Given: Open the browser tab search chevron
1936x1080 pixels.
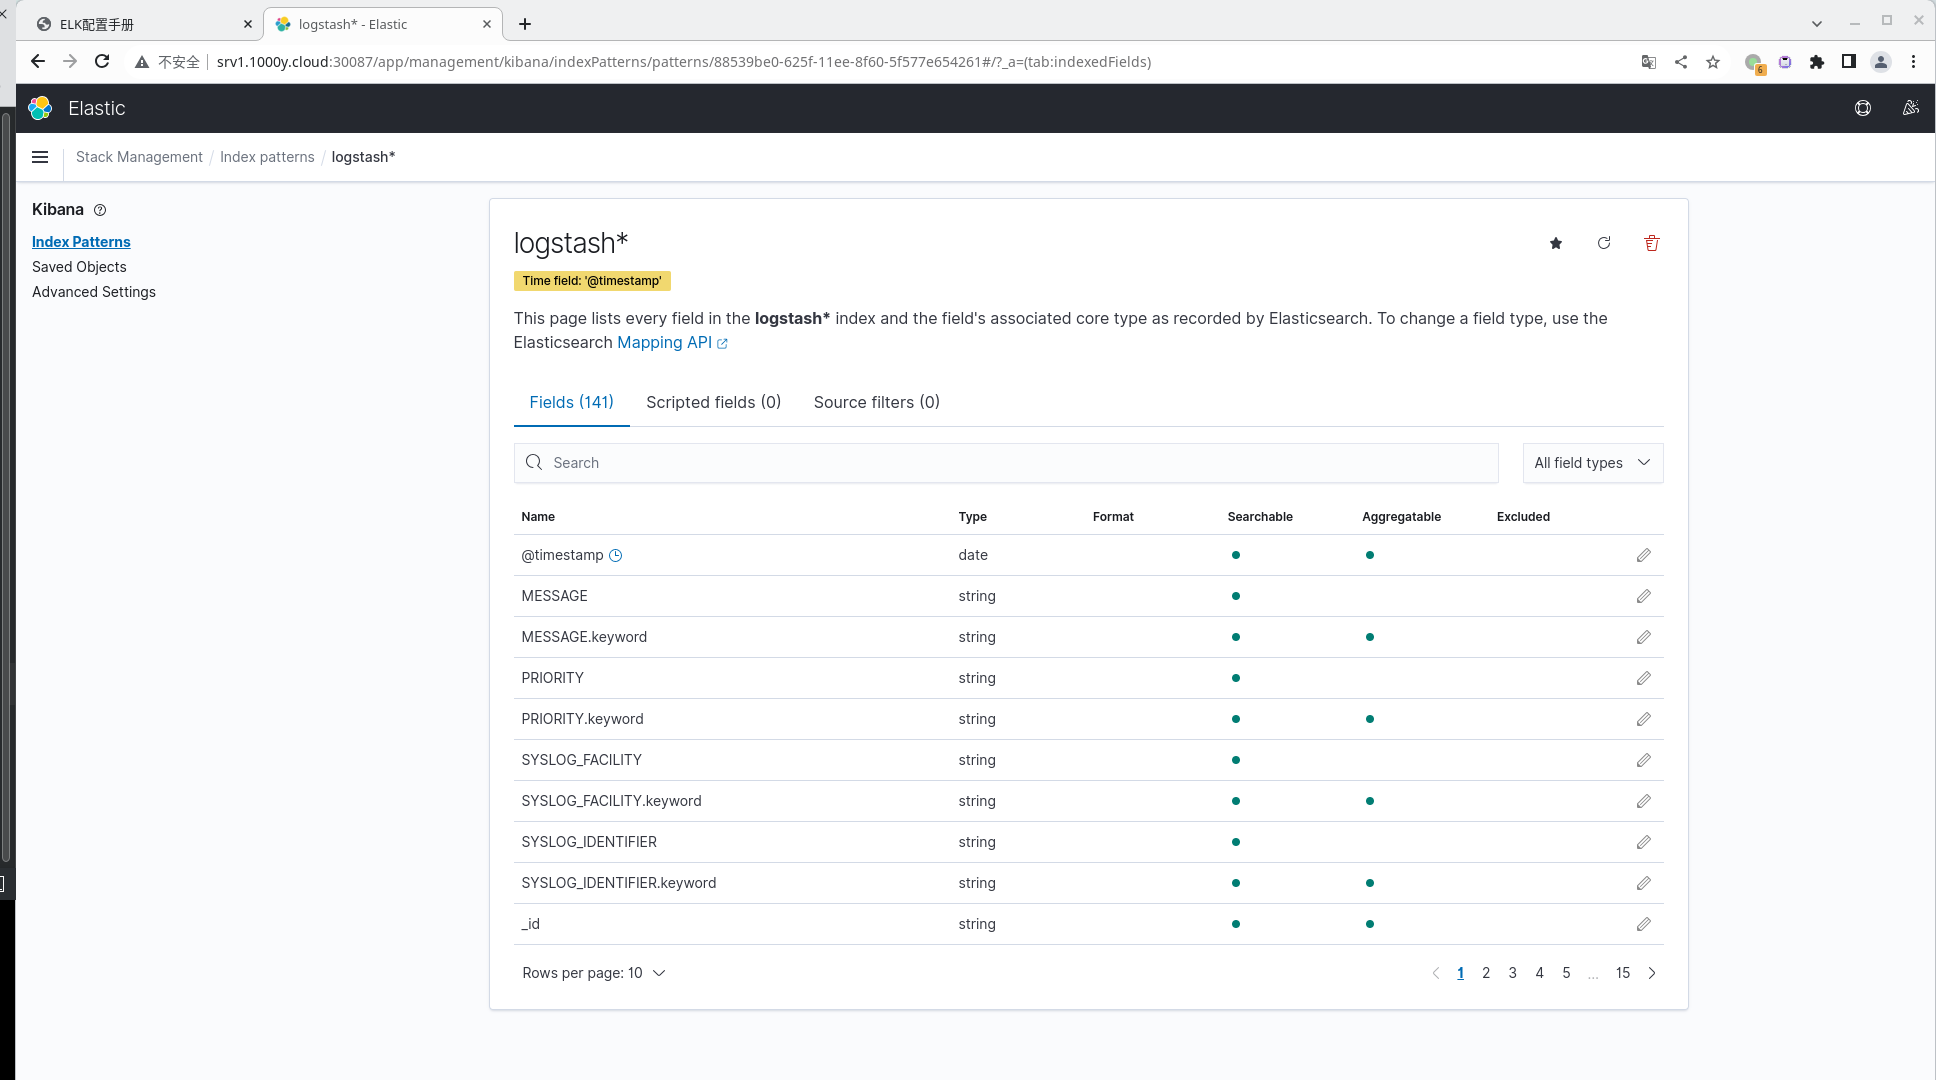Looking at the screenshot, I should [1817, 24].
